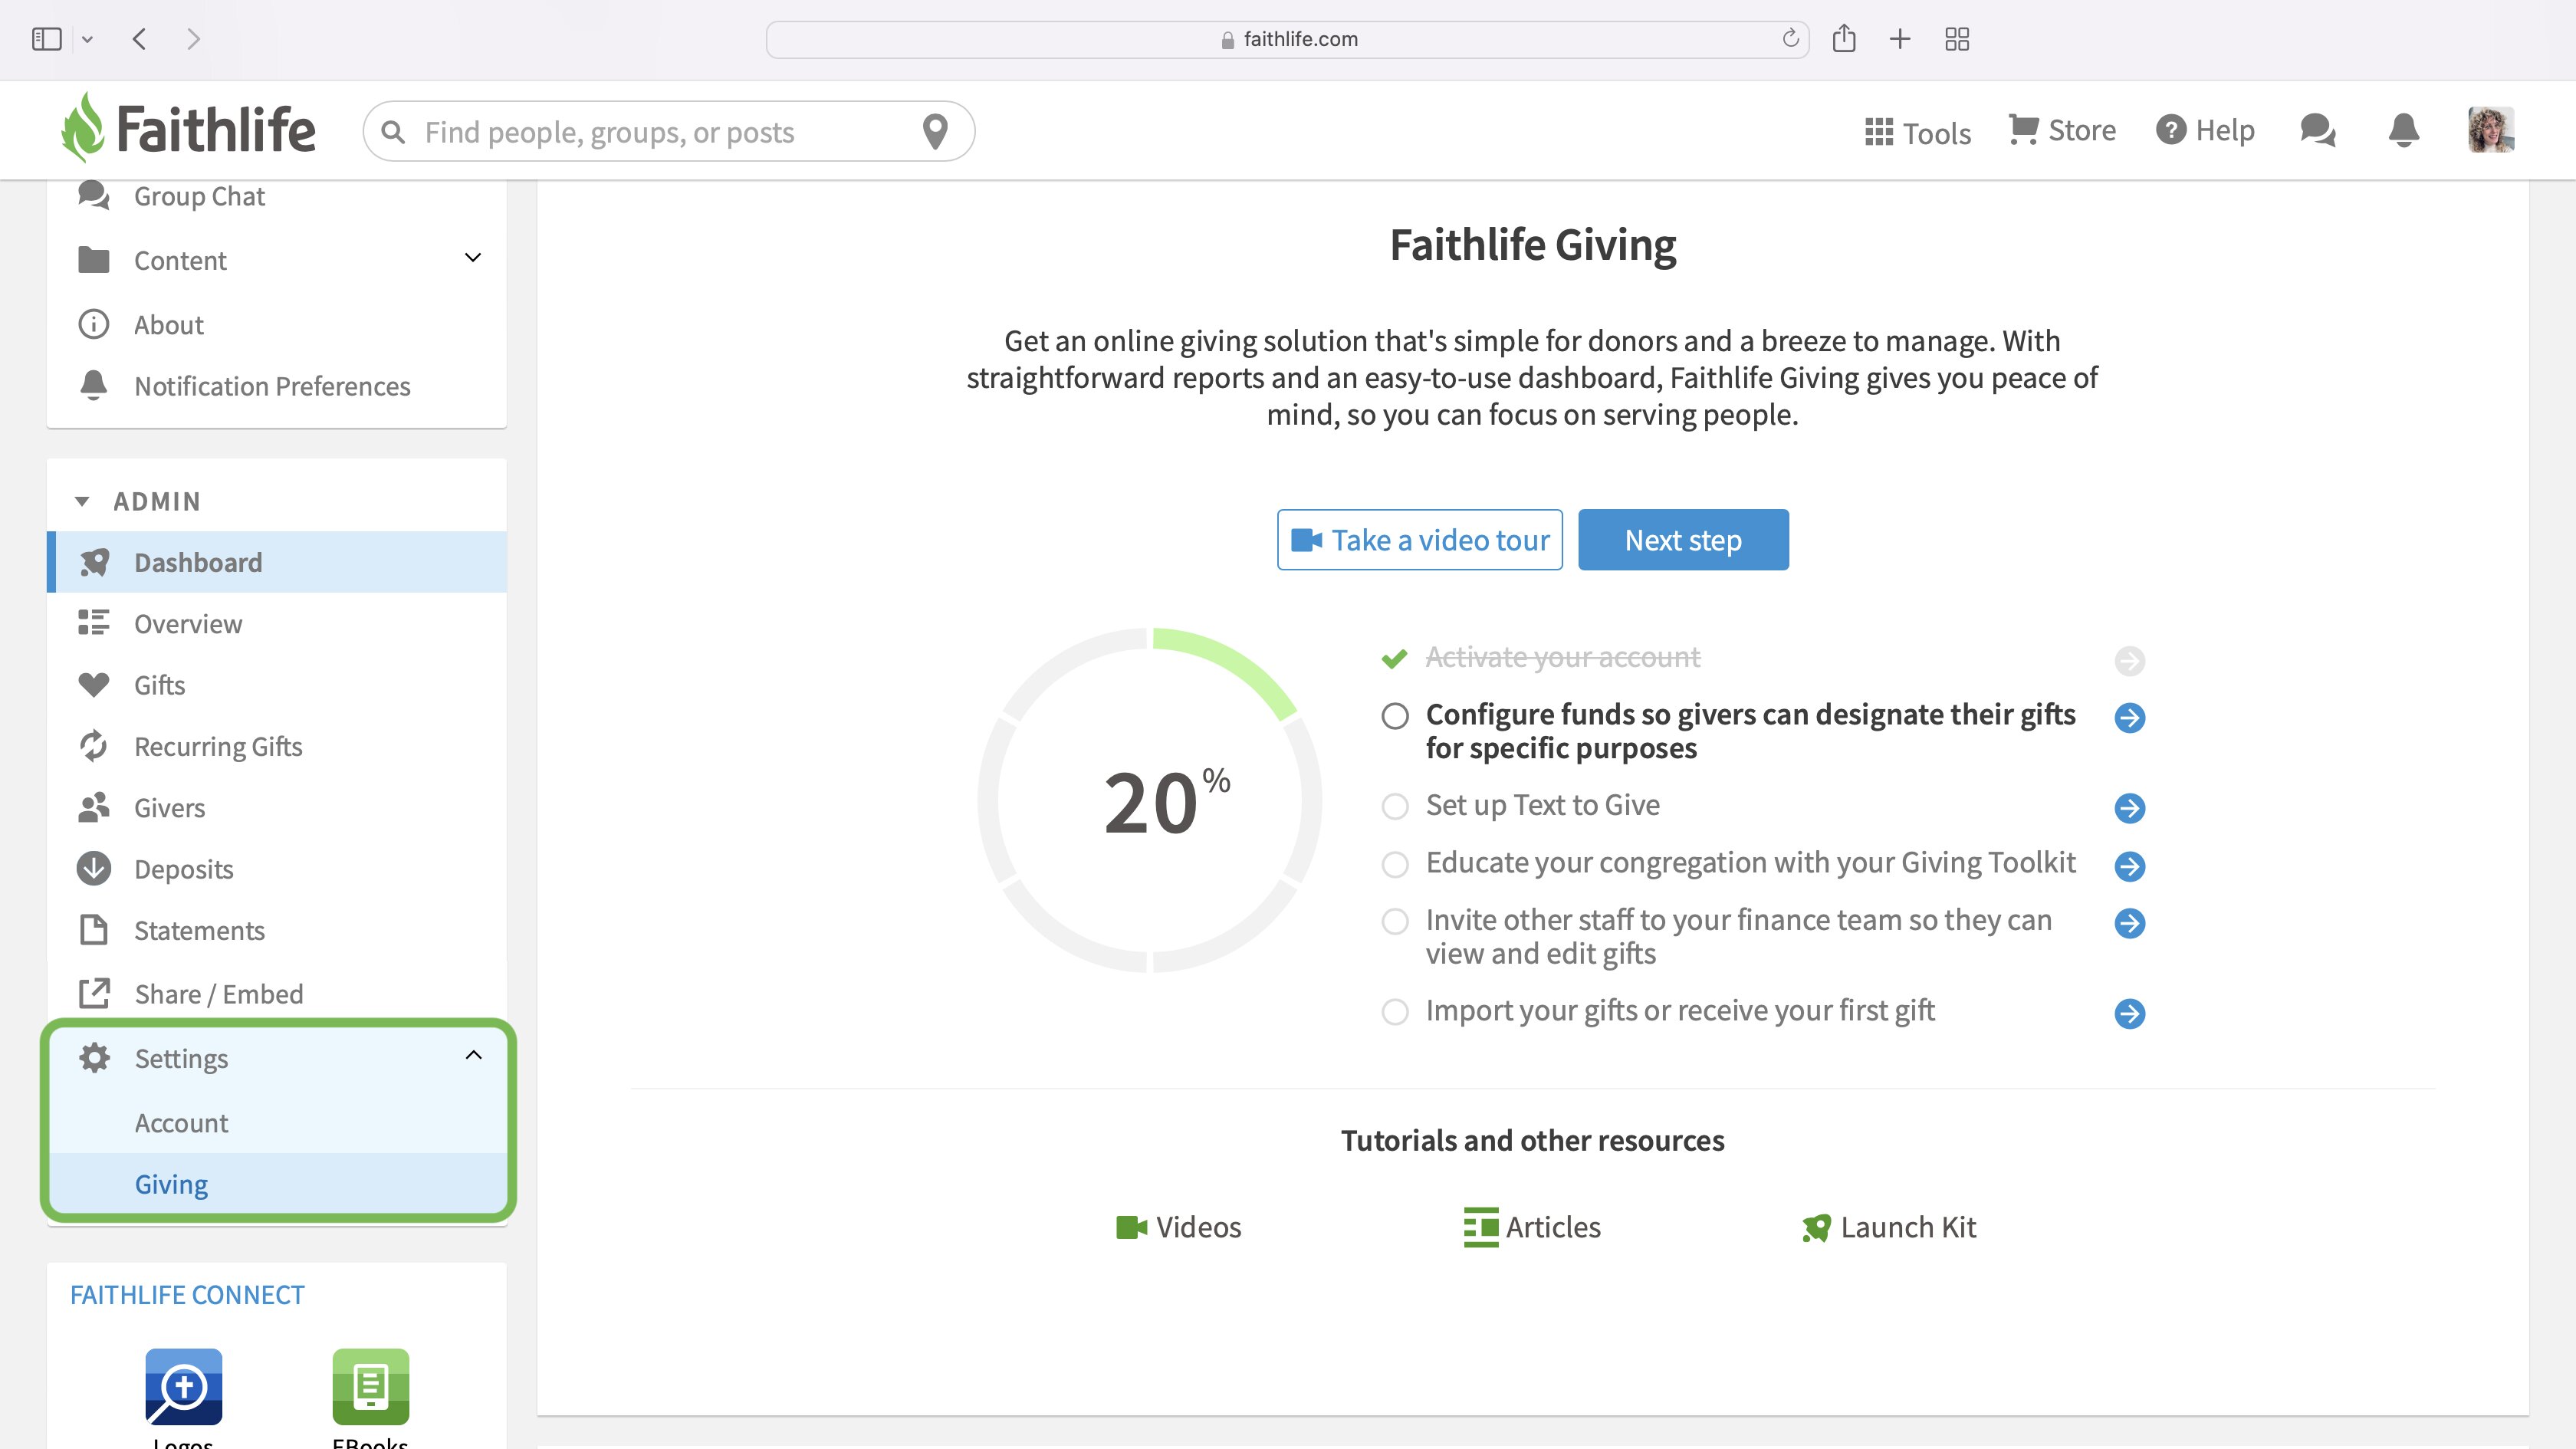Click the Content folder icon
Viewport: 2576px width, 1449px height.
(94, 260)
